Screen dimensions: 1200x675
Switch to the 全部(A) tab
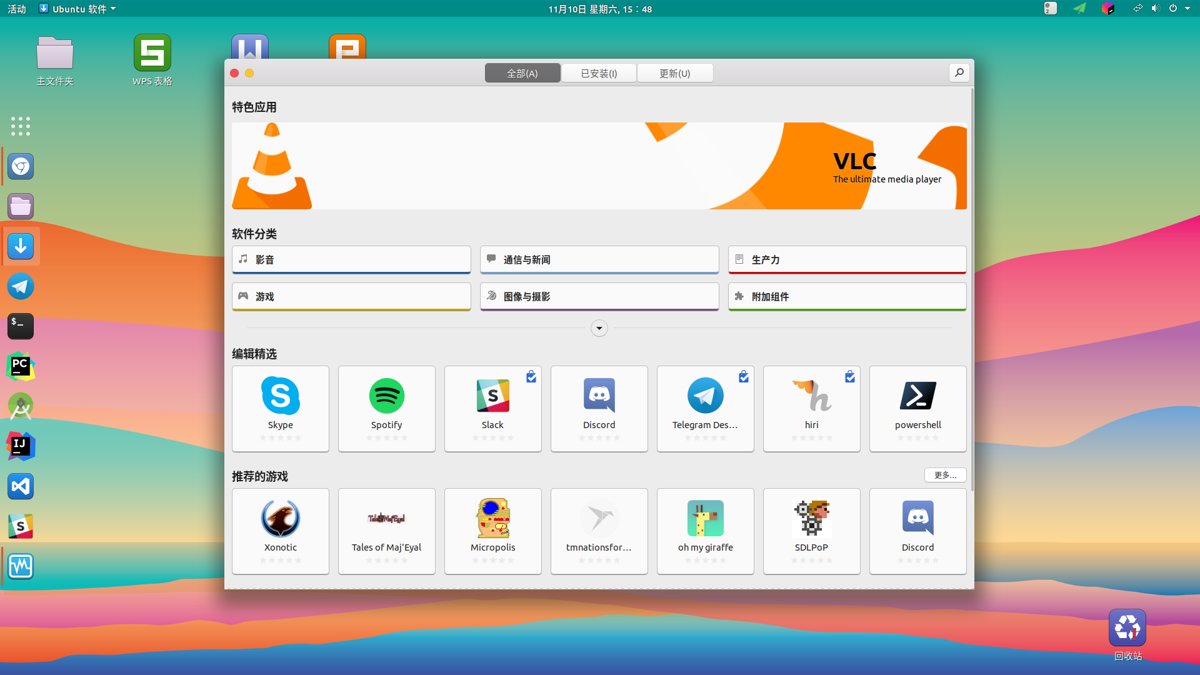click(x=522, y=73)
